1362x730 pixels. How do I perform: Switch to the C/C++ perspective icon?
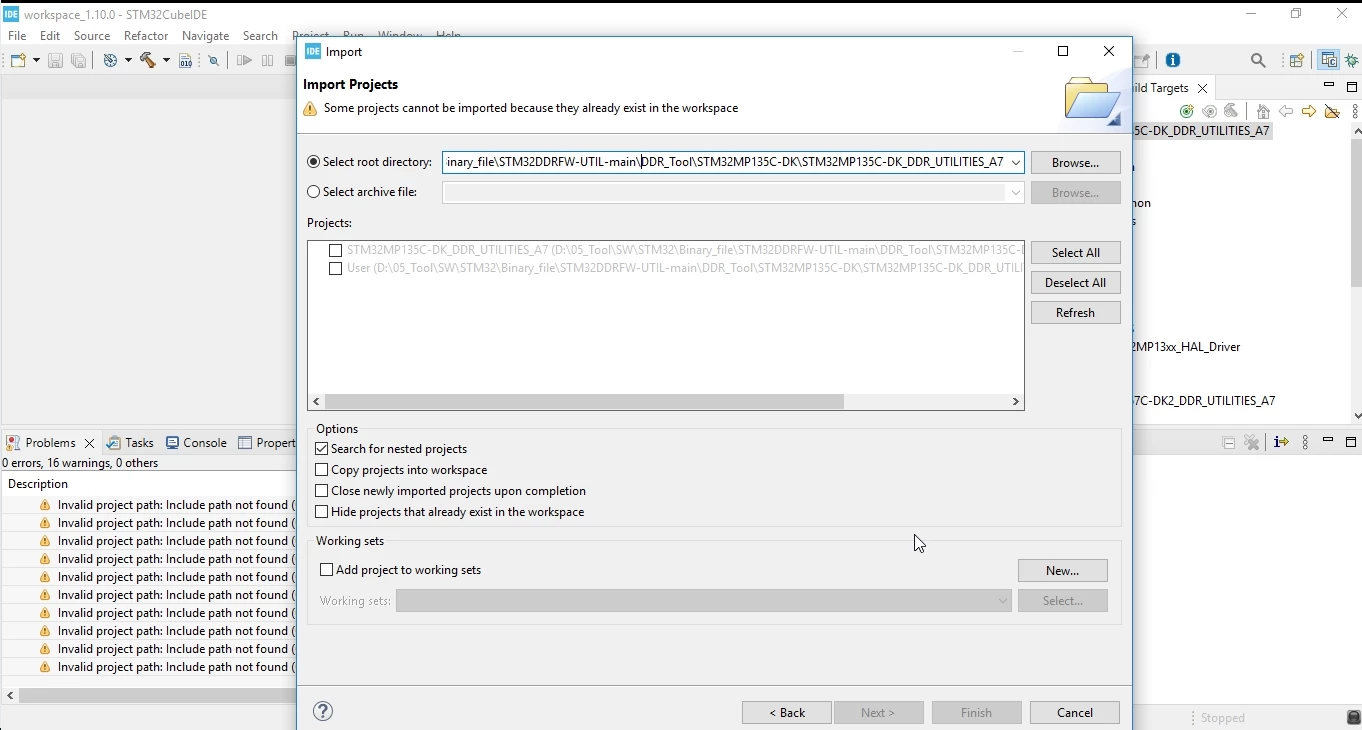[1329, 61]
